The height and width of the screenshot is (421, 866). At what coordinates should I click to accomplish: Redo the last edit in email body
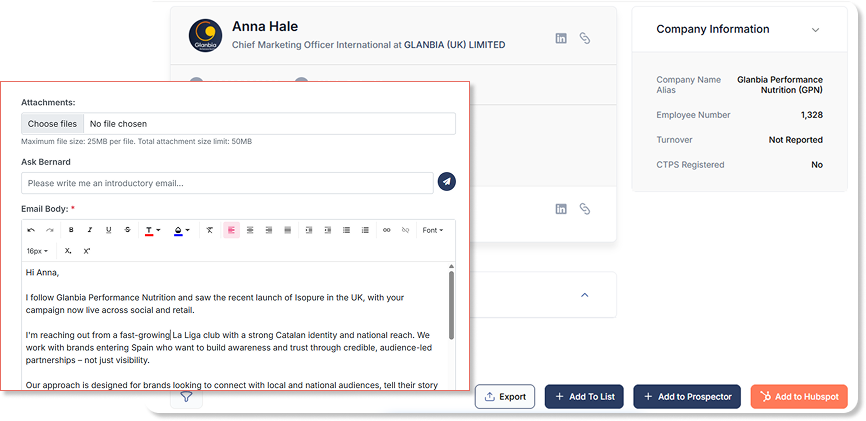(x=49, y=230)
